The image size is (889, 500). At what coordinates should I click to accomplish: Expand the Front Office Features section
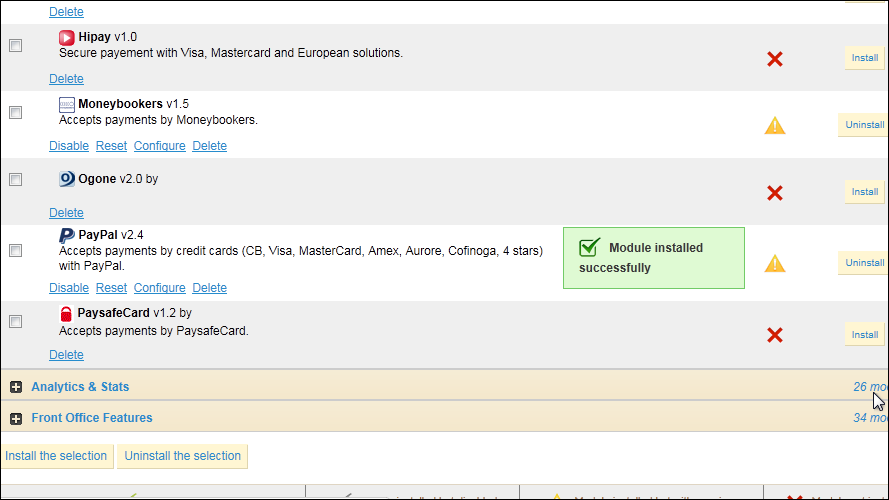(x=16, y=418)
